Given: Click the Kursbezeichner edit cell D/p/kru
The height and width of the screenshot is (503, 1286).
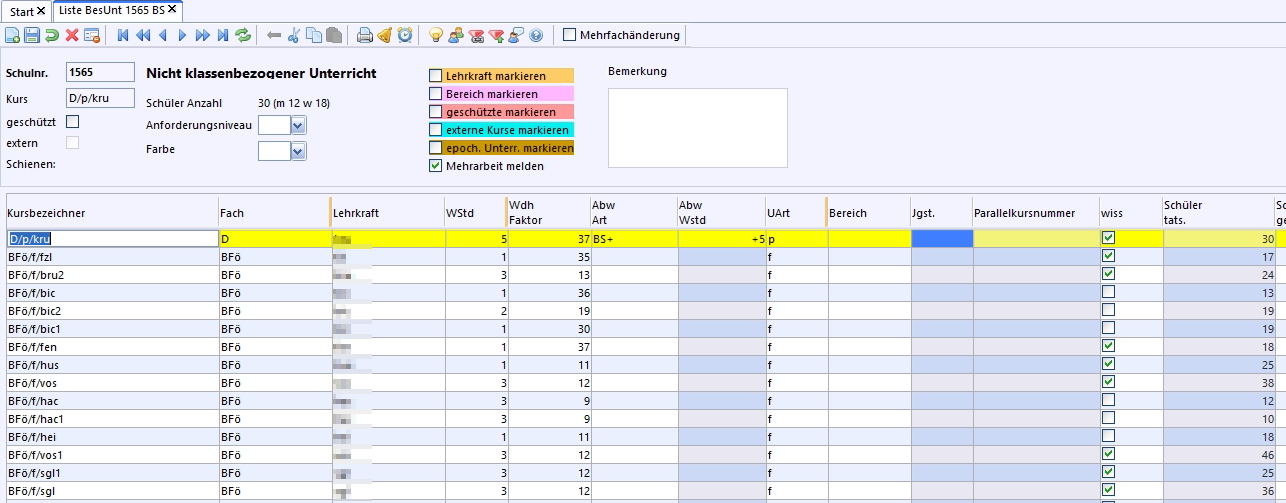Looking at the screenshot, I should click(112, 239).
